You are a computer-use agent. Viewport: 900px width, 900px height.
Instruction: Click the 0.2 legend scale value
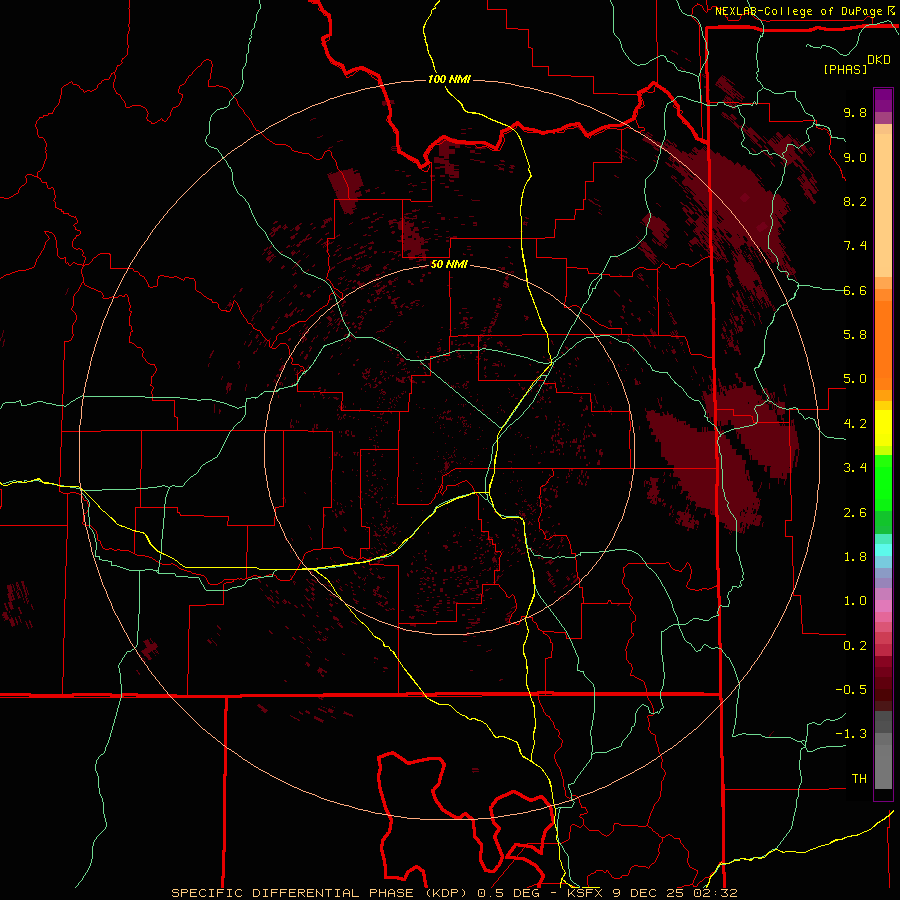coord(855,646)
